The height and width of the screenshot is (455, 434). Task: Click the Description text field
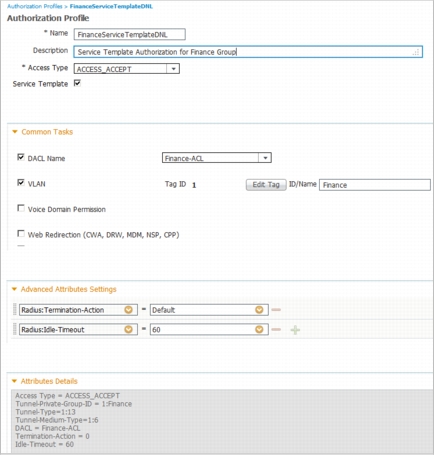[248, 52]
